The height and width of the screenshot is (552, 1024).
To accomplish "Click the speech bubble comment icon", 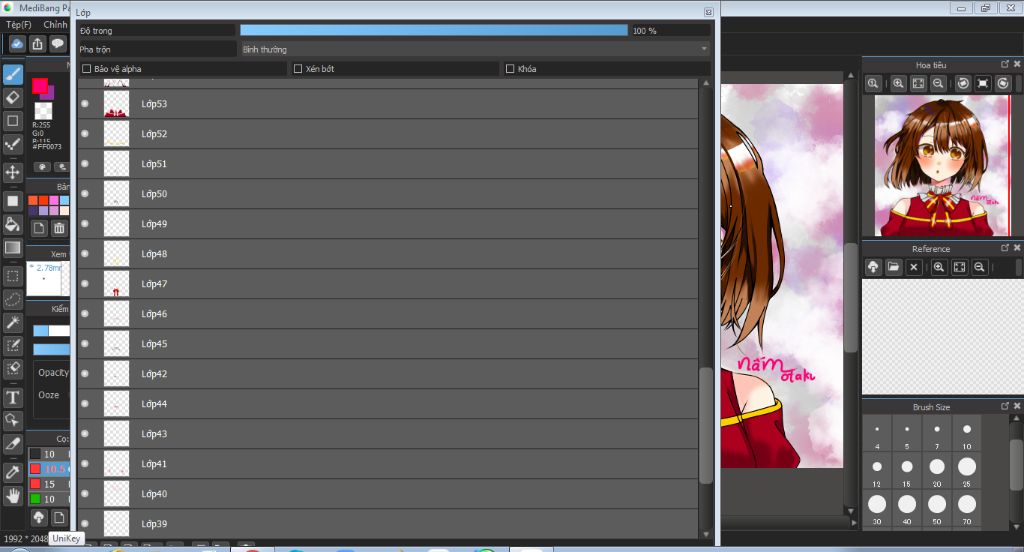I will tap(58, 44).
